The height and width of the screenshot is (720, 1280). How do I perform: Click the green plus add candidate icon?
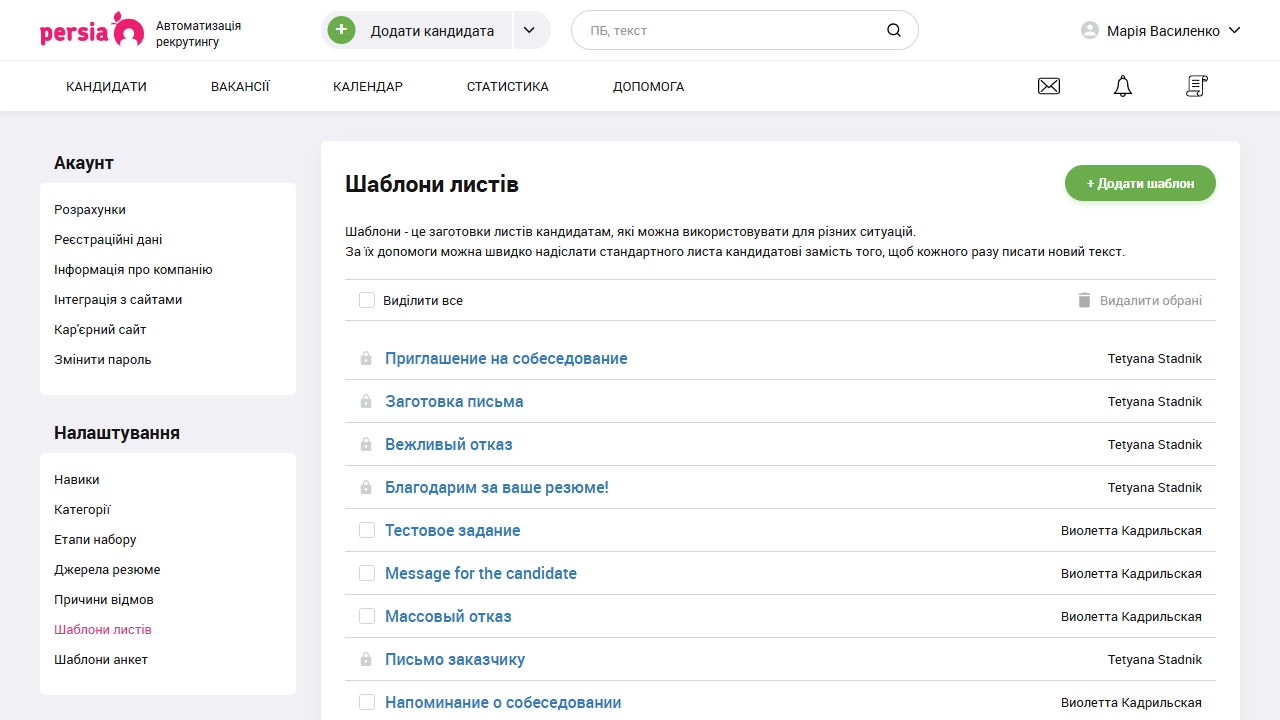341,30
